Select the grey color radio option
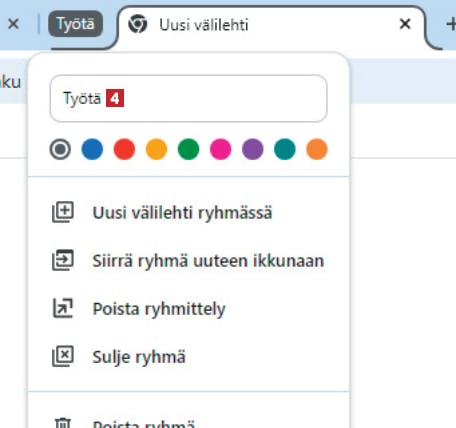 (x=60, y=149)
